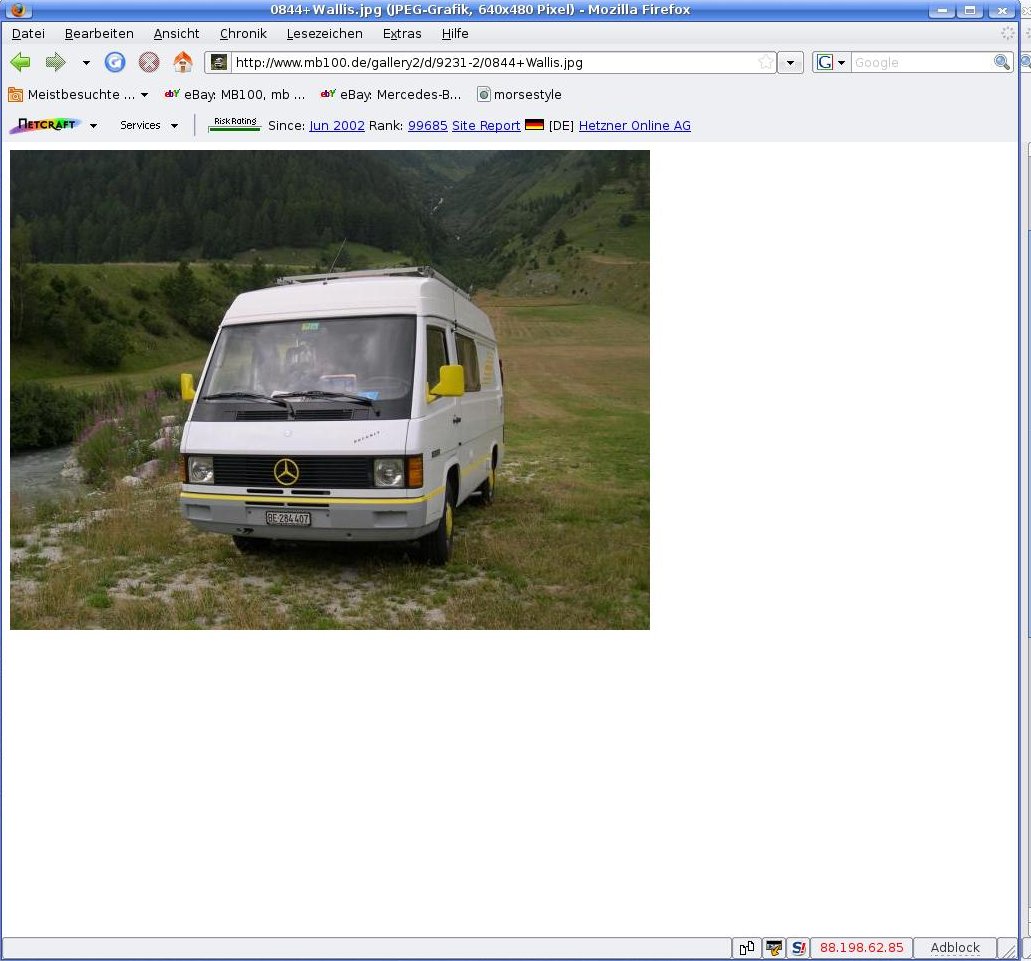Click the green Forward arrow button
Image resolution: width=1031 pixels, height=961 pixels.
point(56,62)
